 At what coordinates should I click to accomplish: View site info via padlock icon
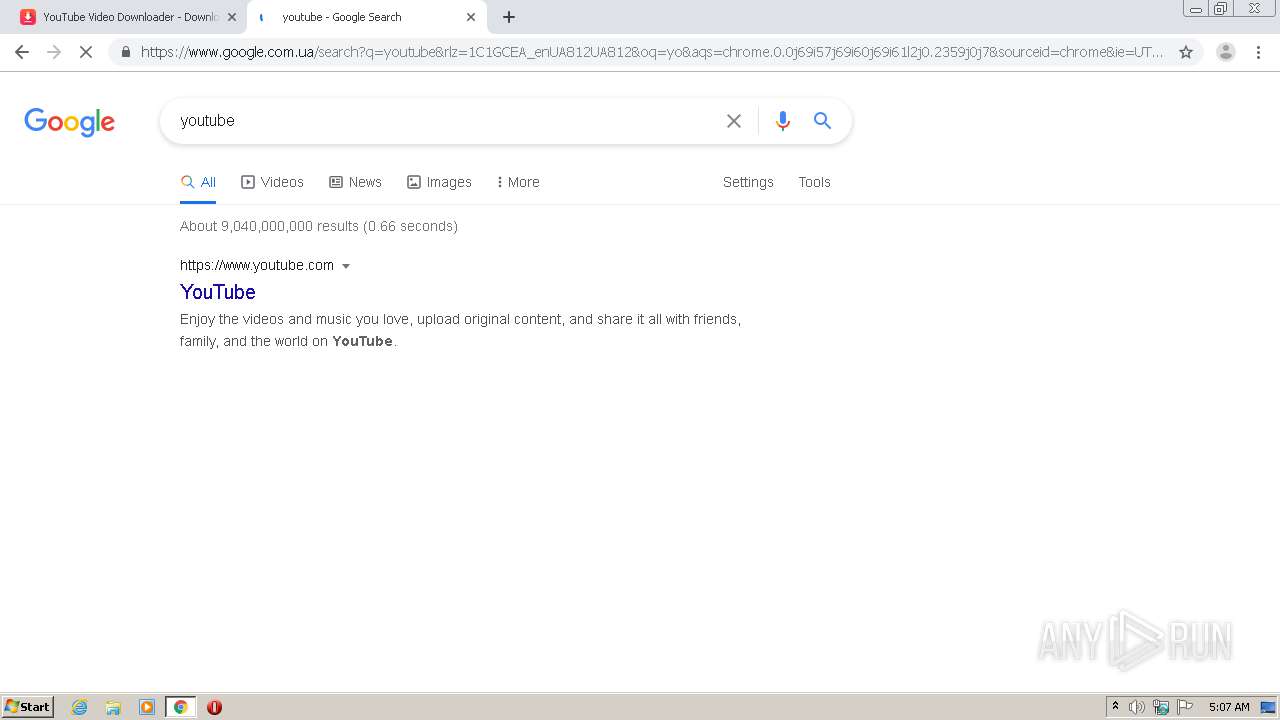coord(126,52)
